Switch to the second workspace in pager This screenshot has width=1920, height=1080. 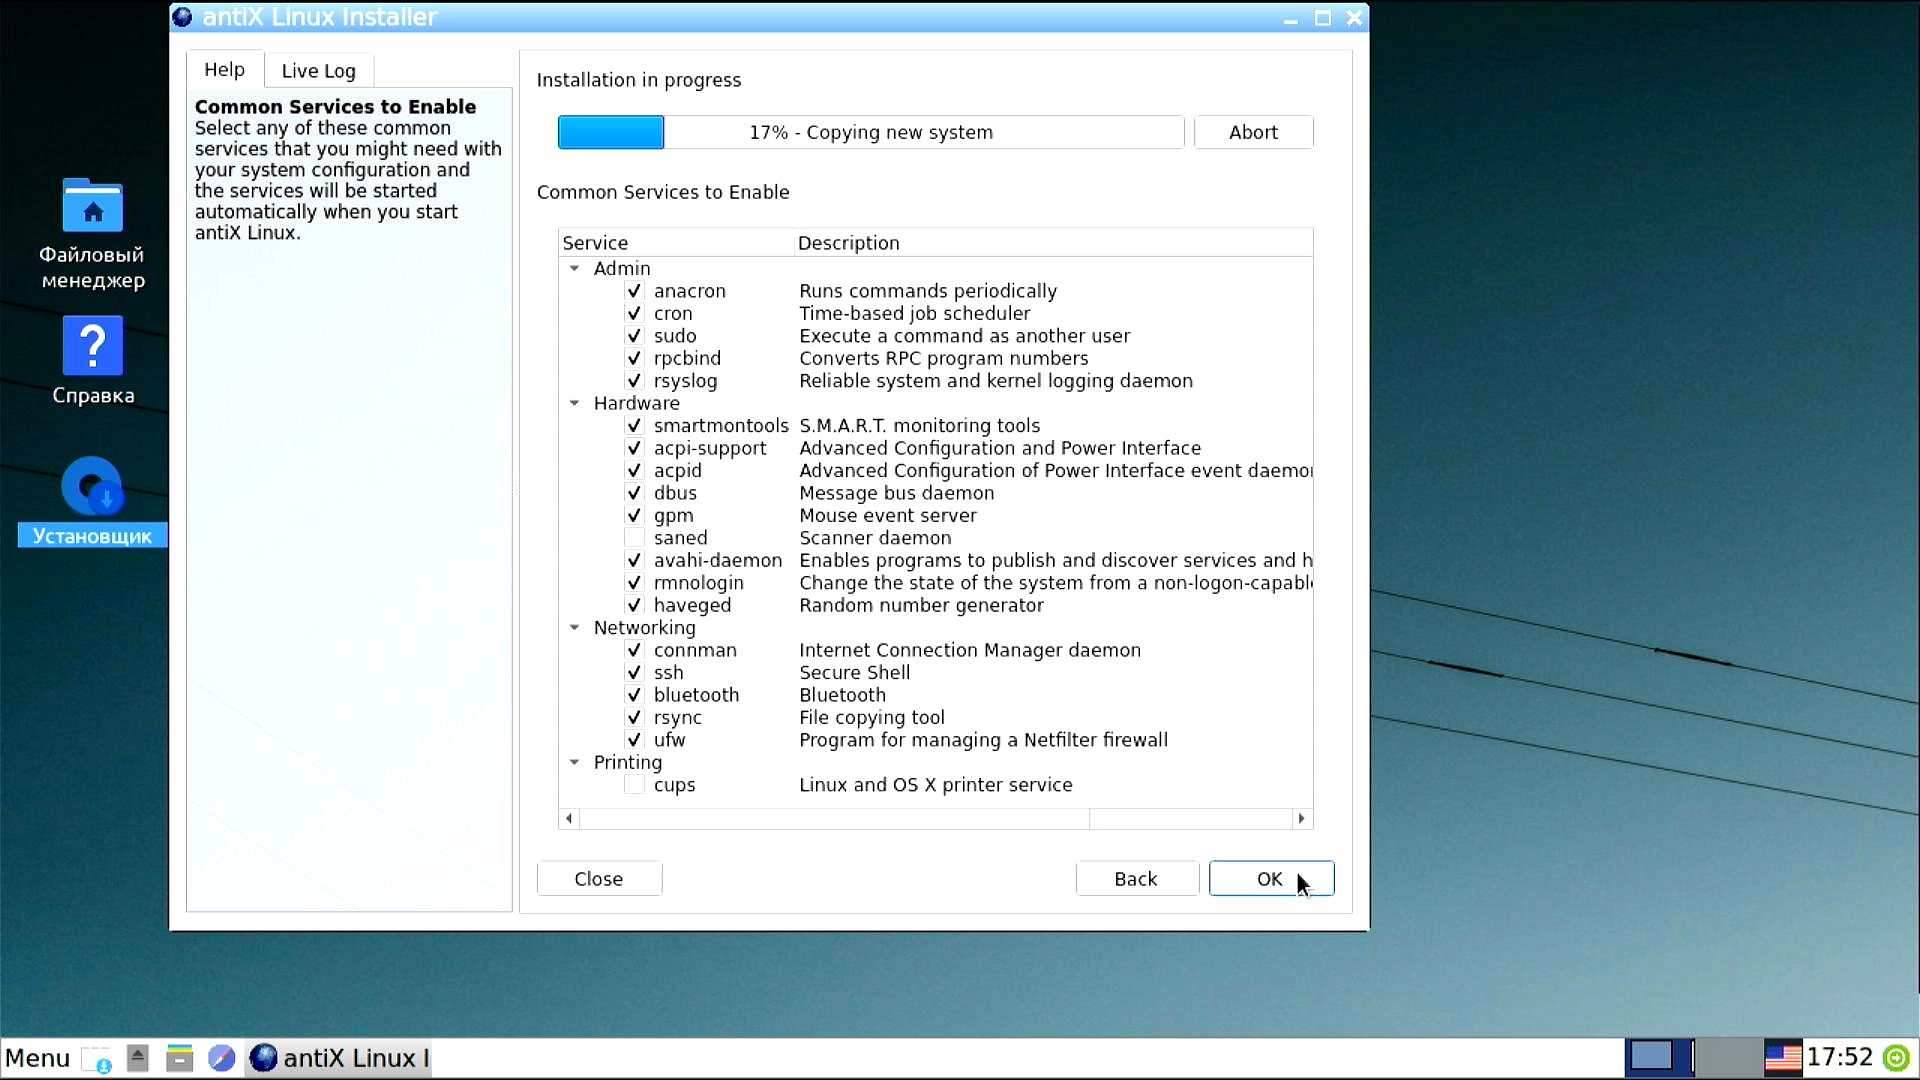pyautogui.click(x=1729, y=1057)
